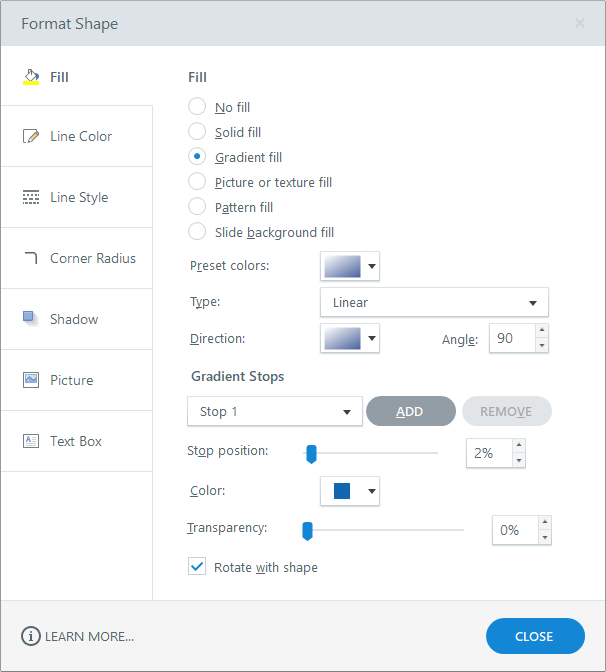The width and height of the screenshot is (606, 672).
Task: Switch to the Line Color tab
Action: tap(80, 136)
